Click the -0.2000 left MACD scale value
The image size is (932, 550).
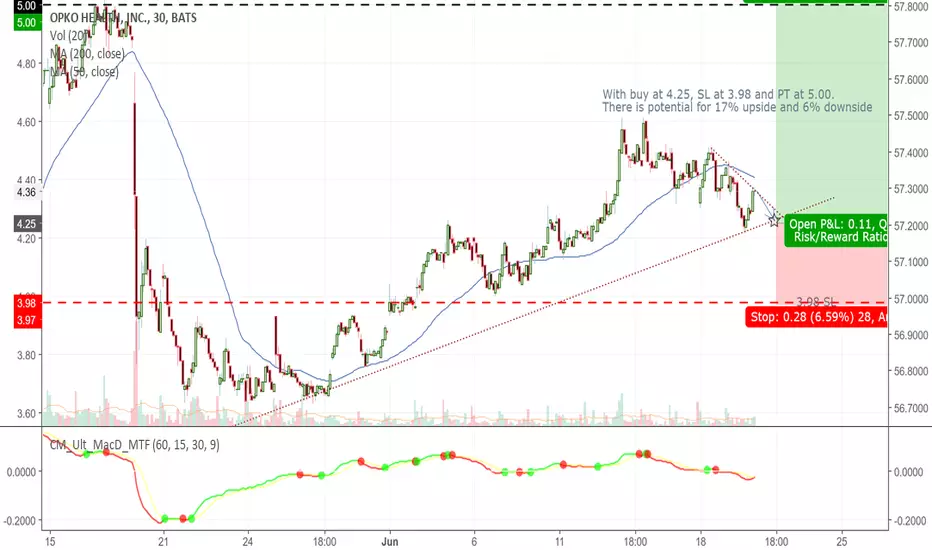tap(20, 521)
